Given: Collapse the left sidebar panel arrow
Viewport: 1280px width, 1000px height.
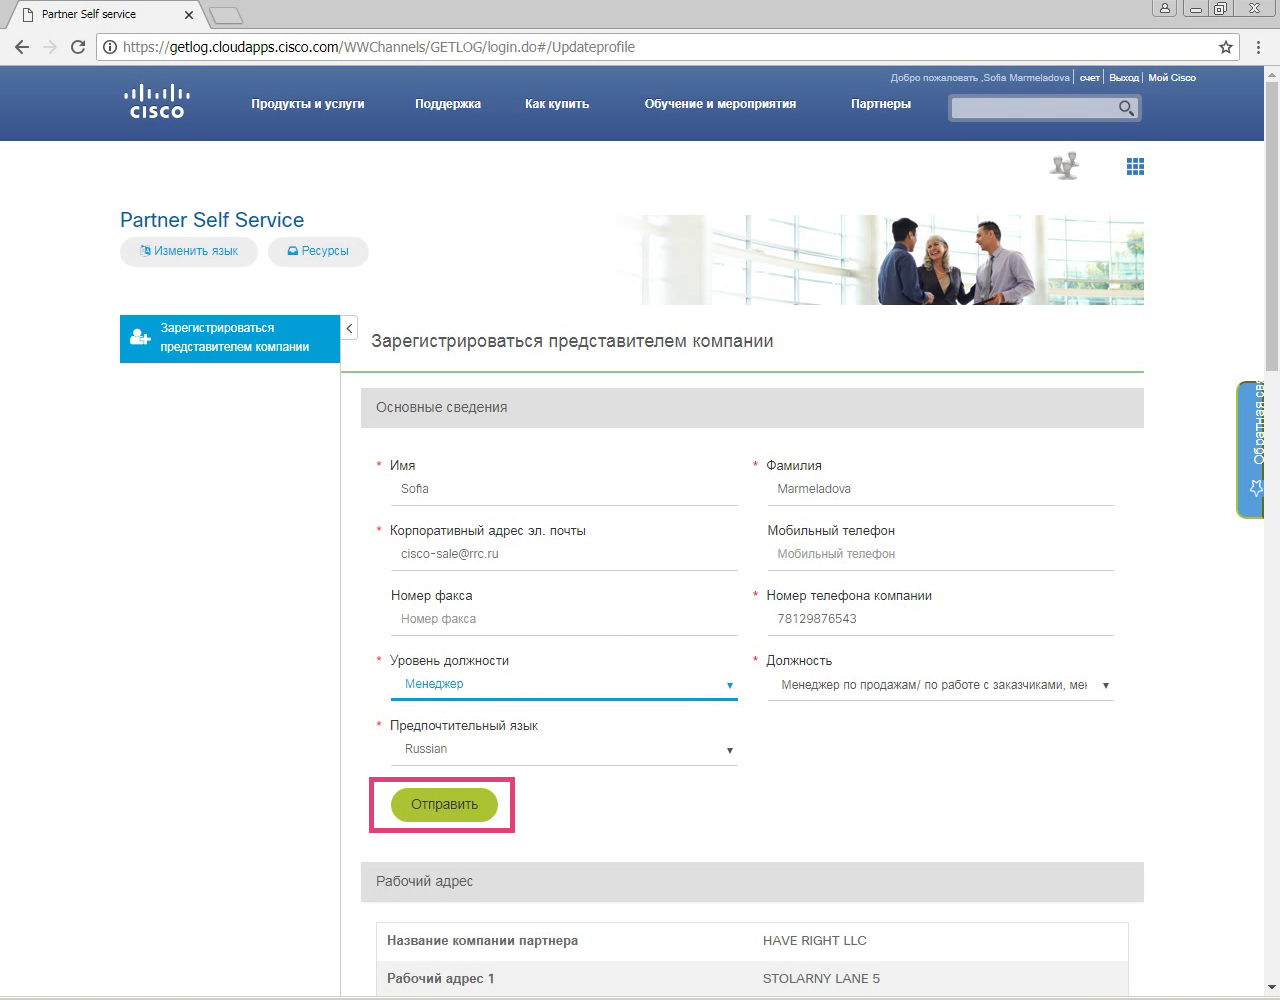Looking at the screenshot, I should 349,328.
